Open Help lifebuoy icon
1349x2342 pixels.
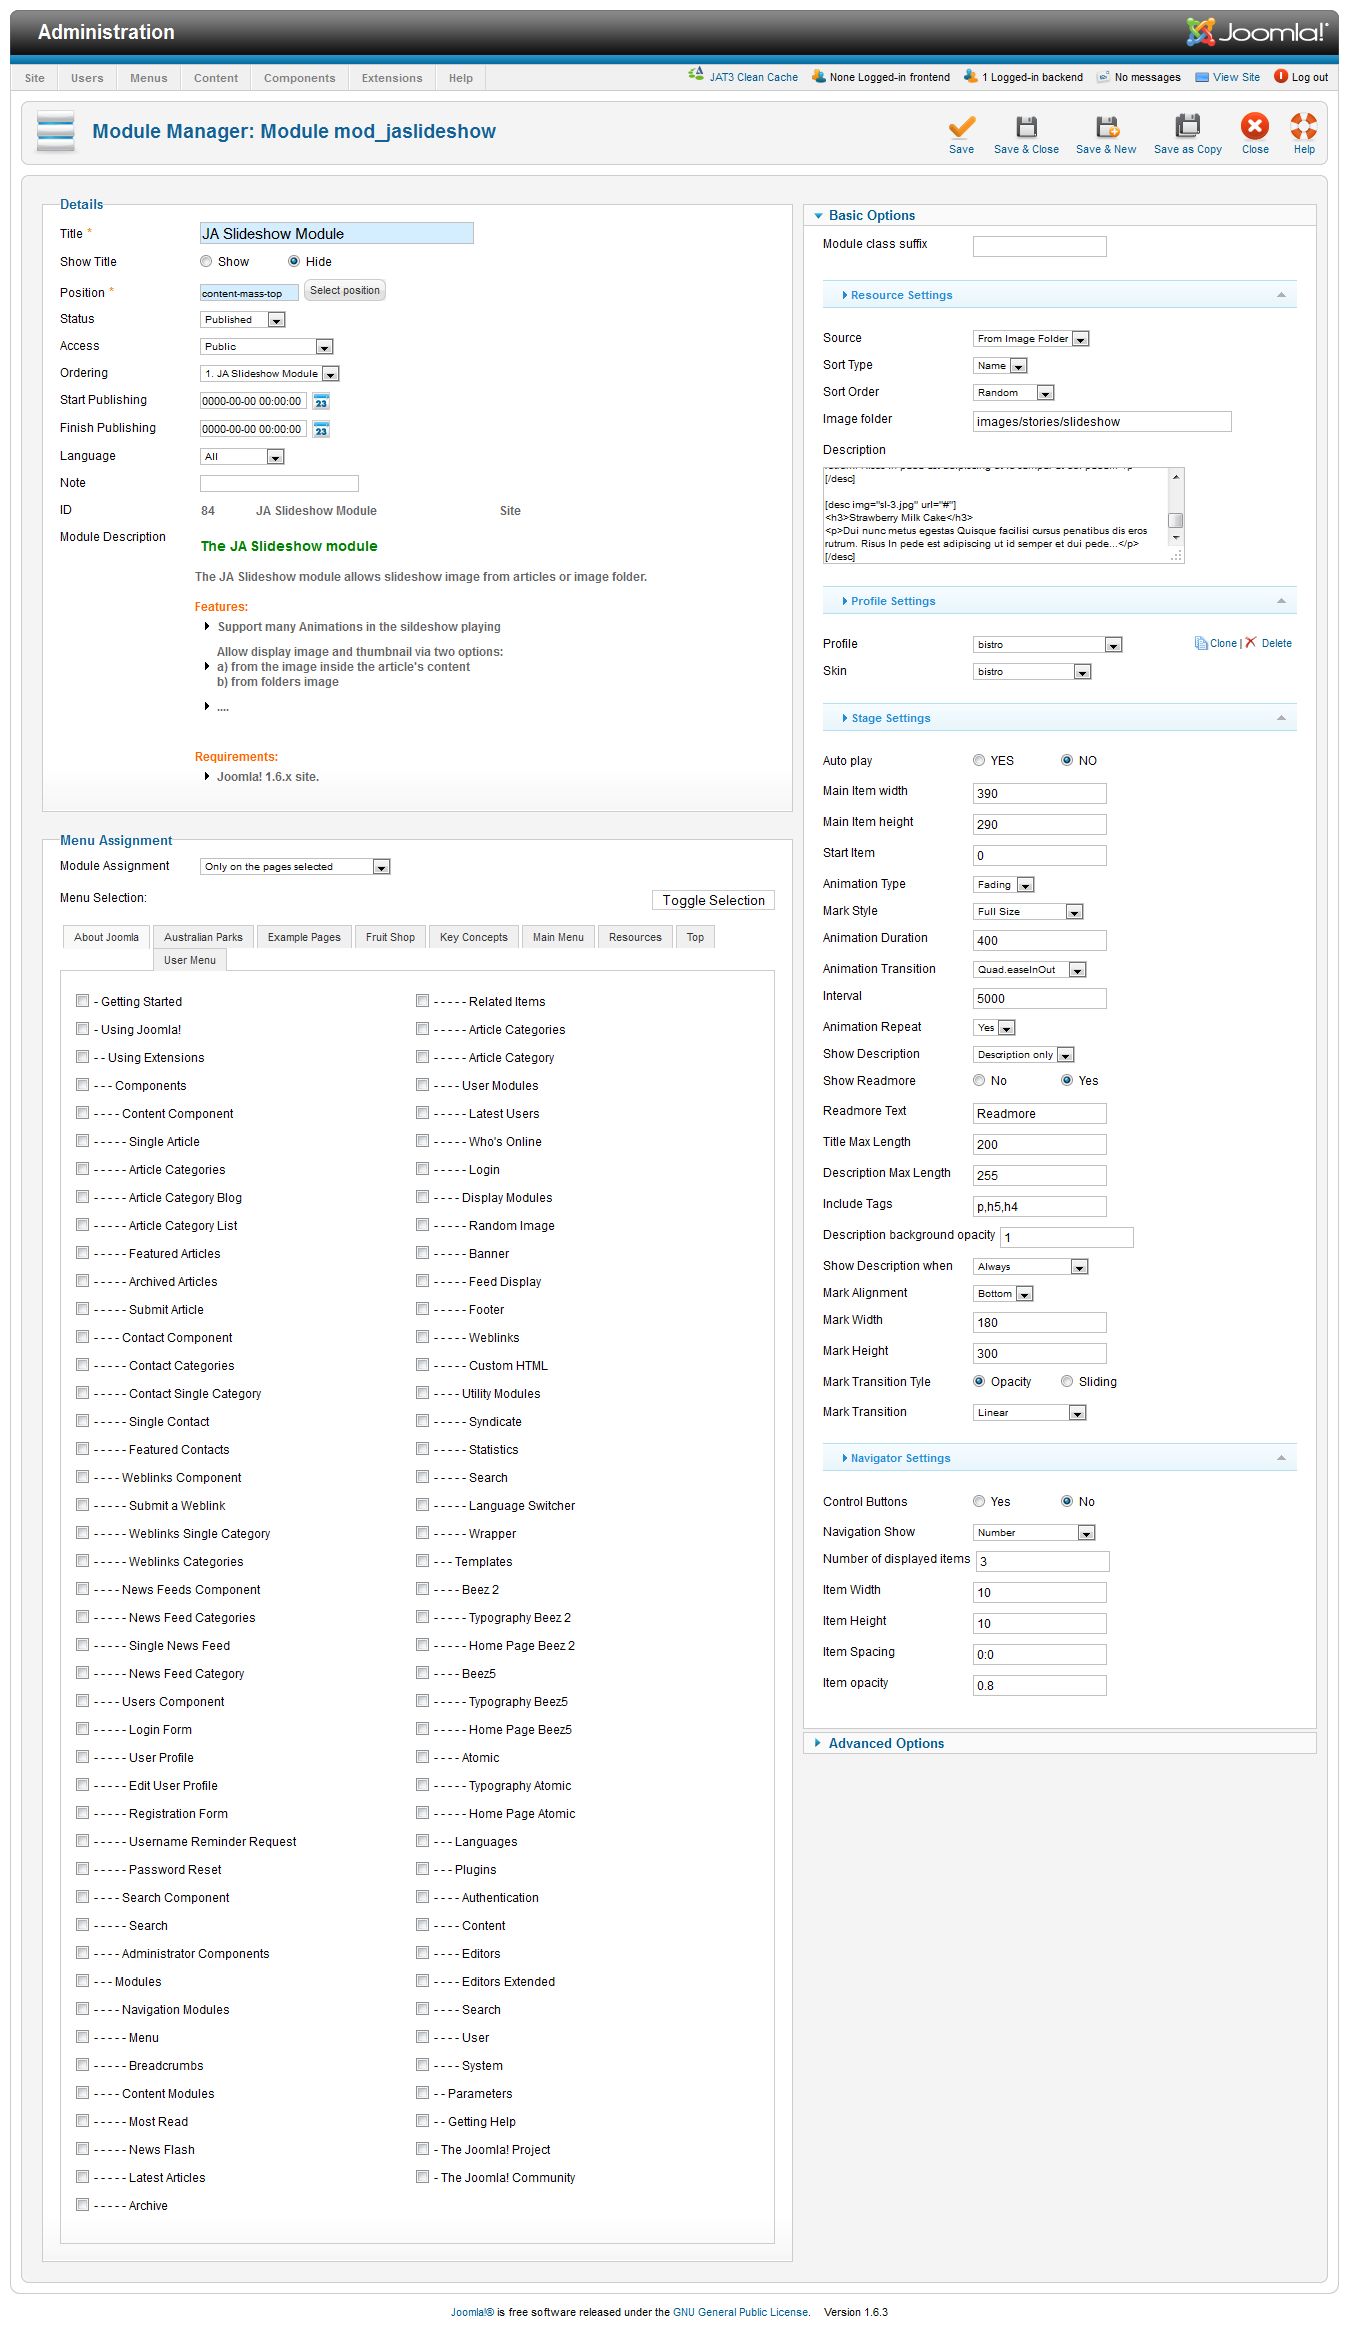[x=1304, y=127]
